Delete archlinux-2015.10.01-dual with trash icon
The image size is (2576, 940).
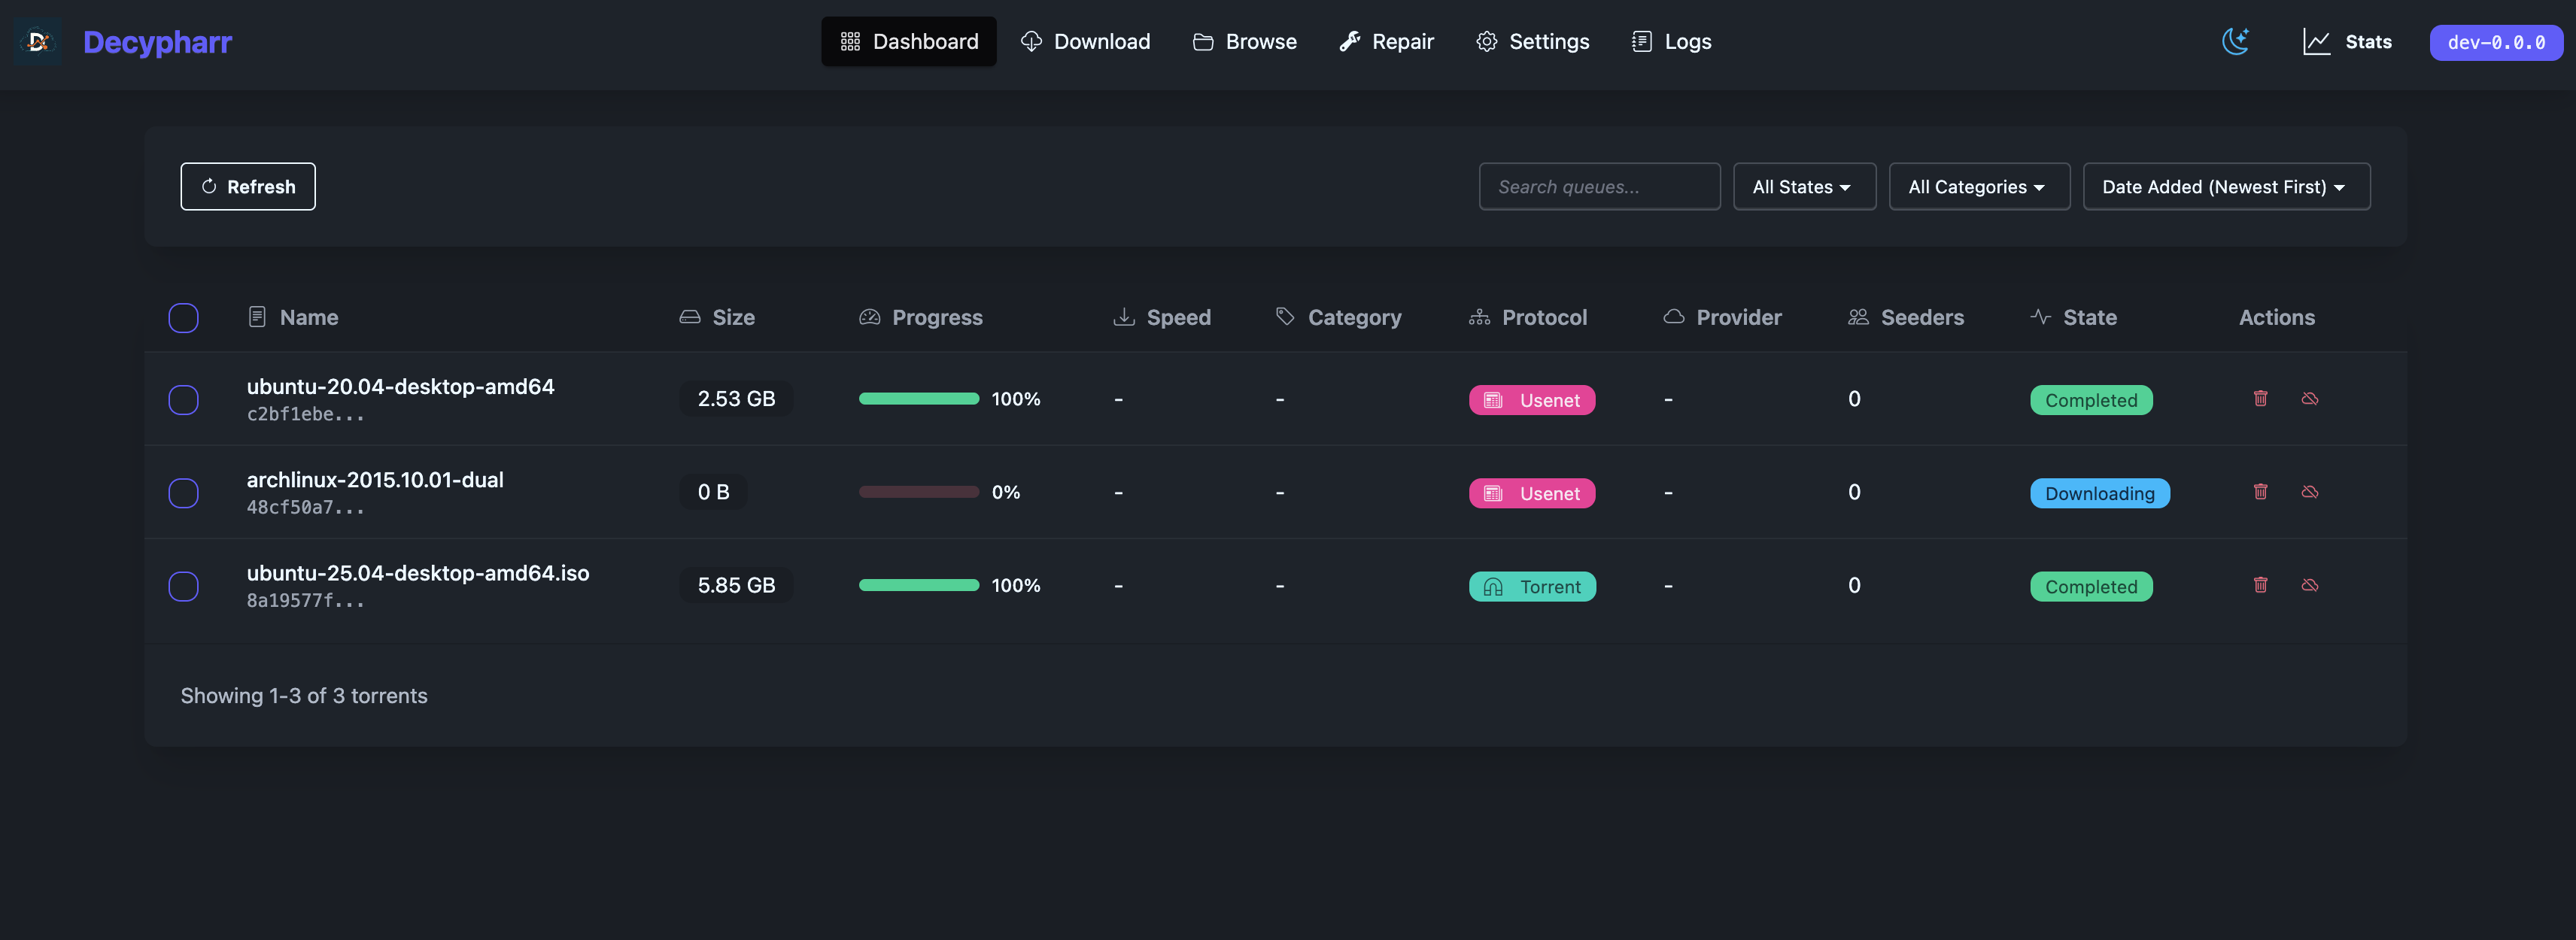click(2260, 492)
